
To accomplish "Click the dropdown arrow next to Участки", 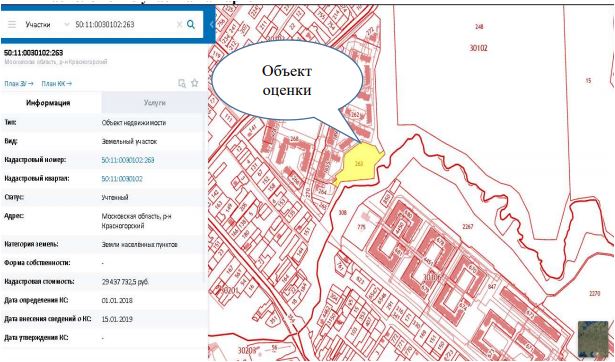I will tap(66, 25).
